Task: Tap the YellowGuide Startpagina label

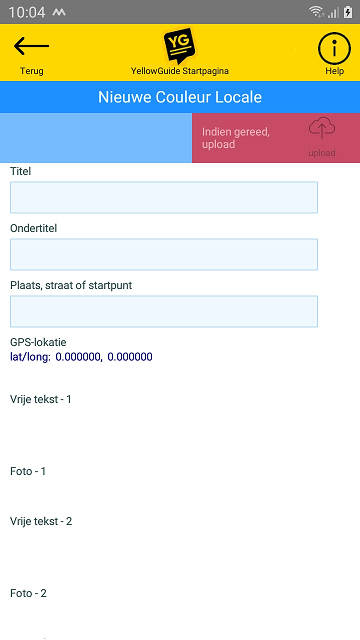Action: [x=180, y=71]
